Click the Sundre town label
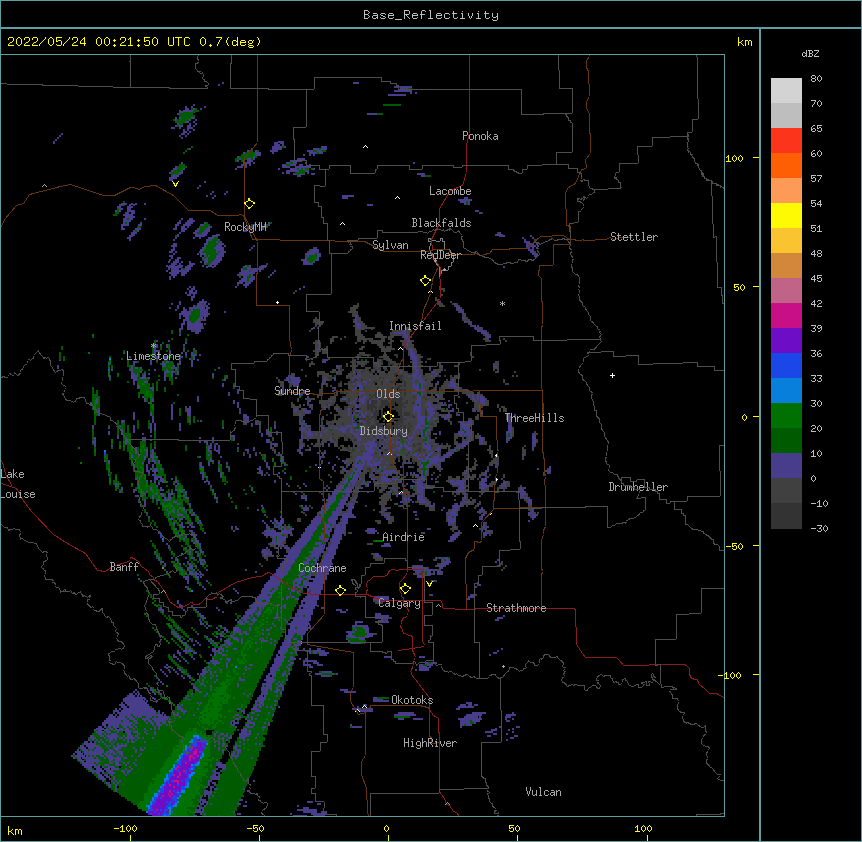 [292, 391]
